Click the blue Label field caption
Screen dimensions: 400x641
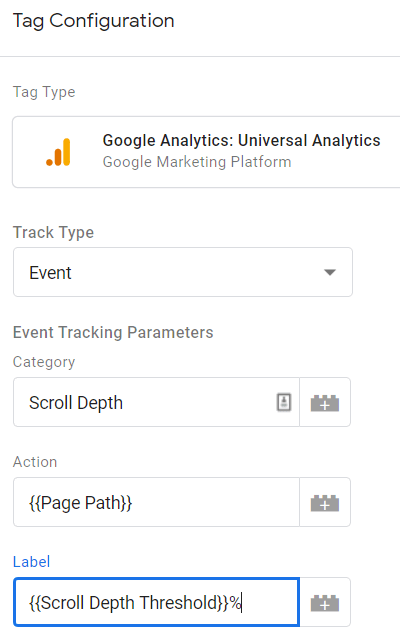pyautogui.click(x=31, y=562)
